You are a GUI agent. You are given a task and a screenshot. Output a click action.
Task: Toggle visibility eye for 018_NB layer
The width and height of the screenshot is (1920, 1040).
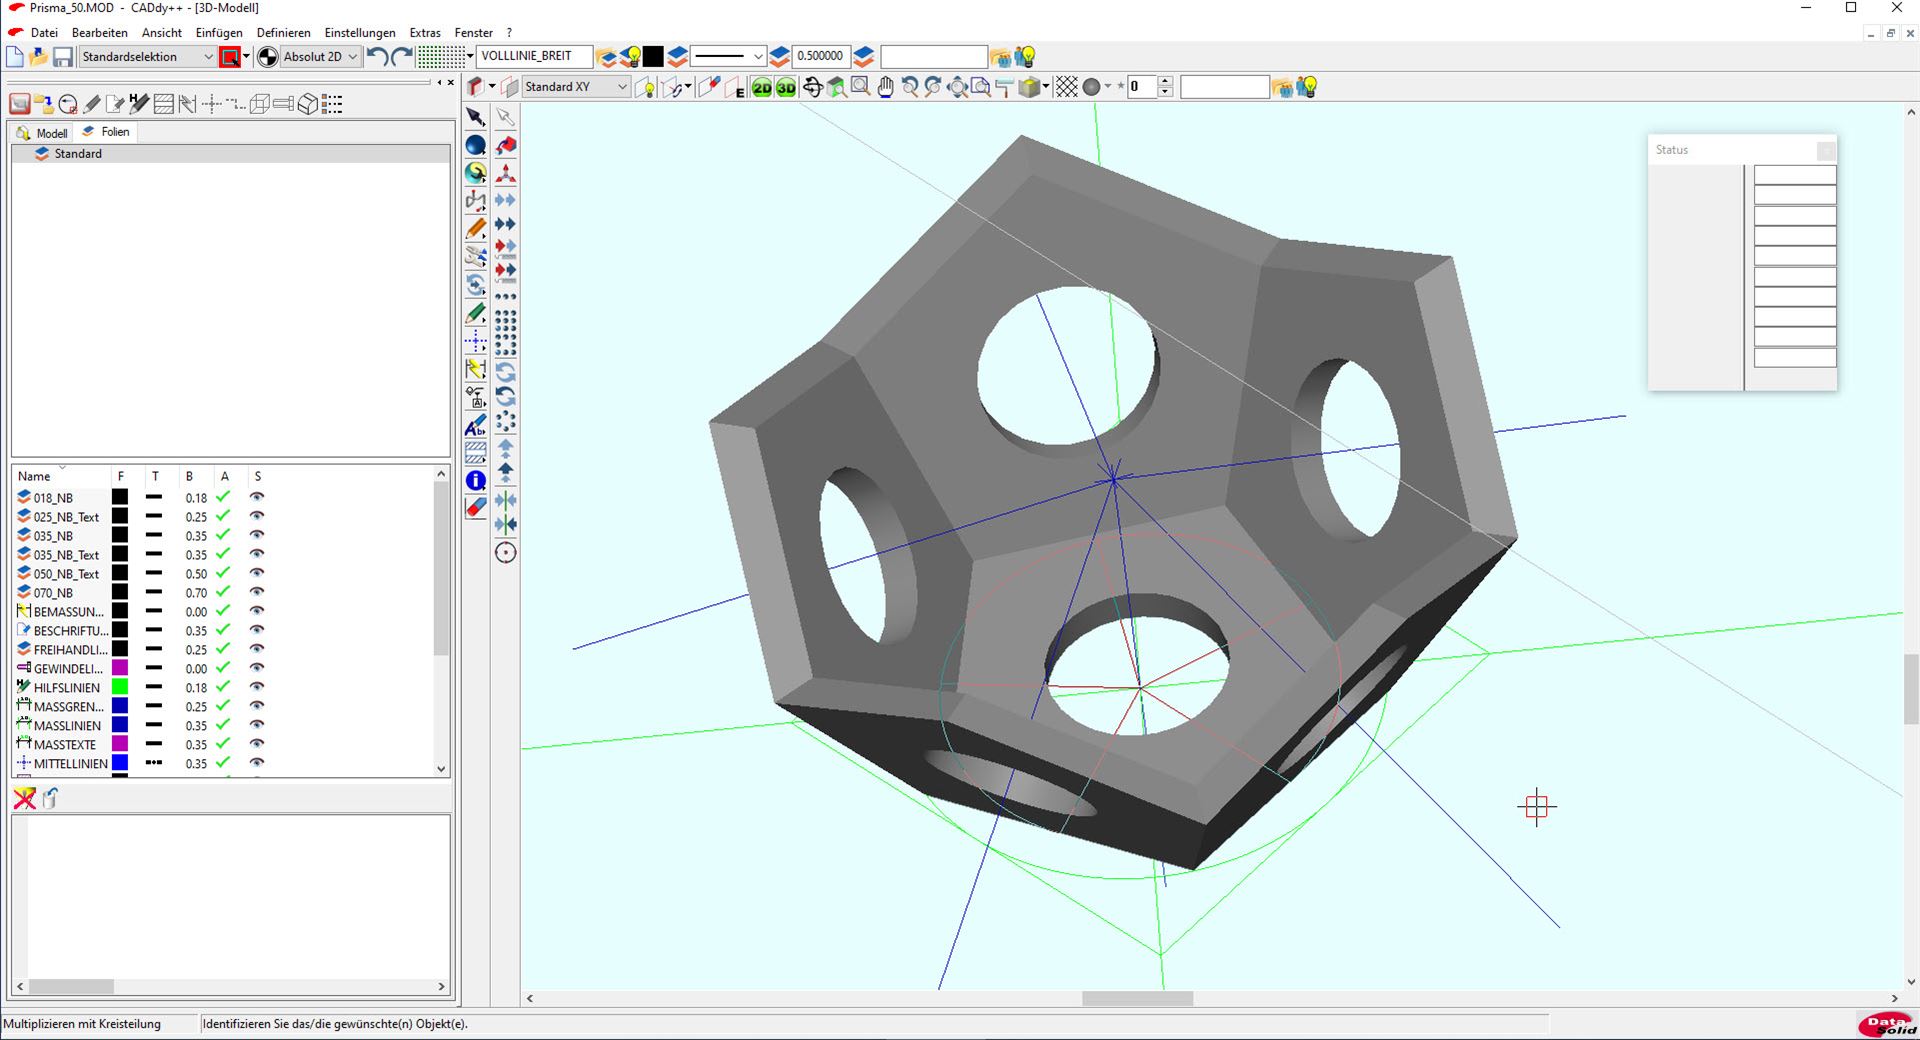pyautogui.click(x=257, y=497)
